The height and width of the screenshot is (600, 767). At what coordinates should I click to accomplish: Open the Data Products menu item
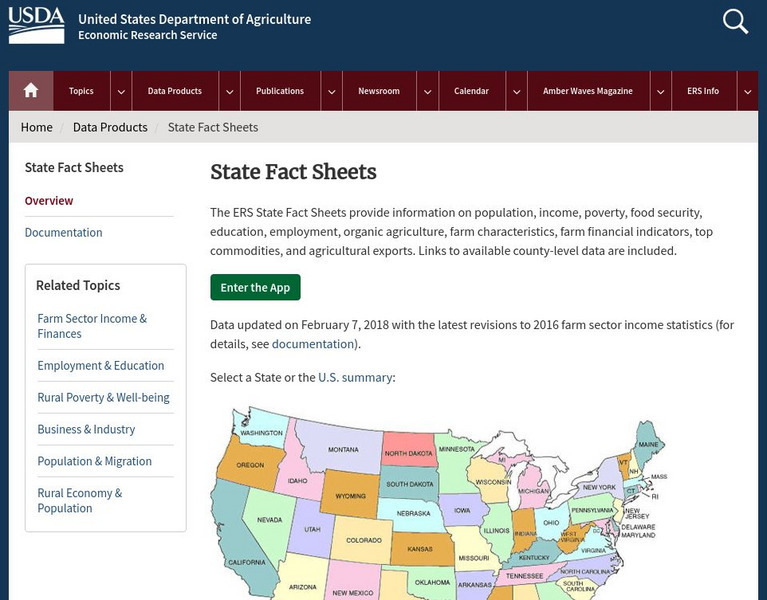[x=175, y=91]
